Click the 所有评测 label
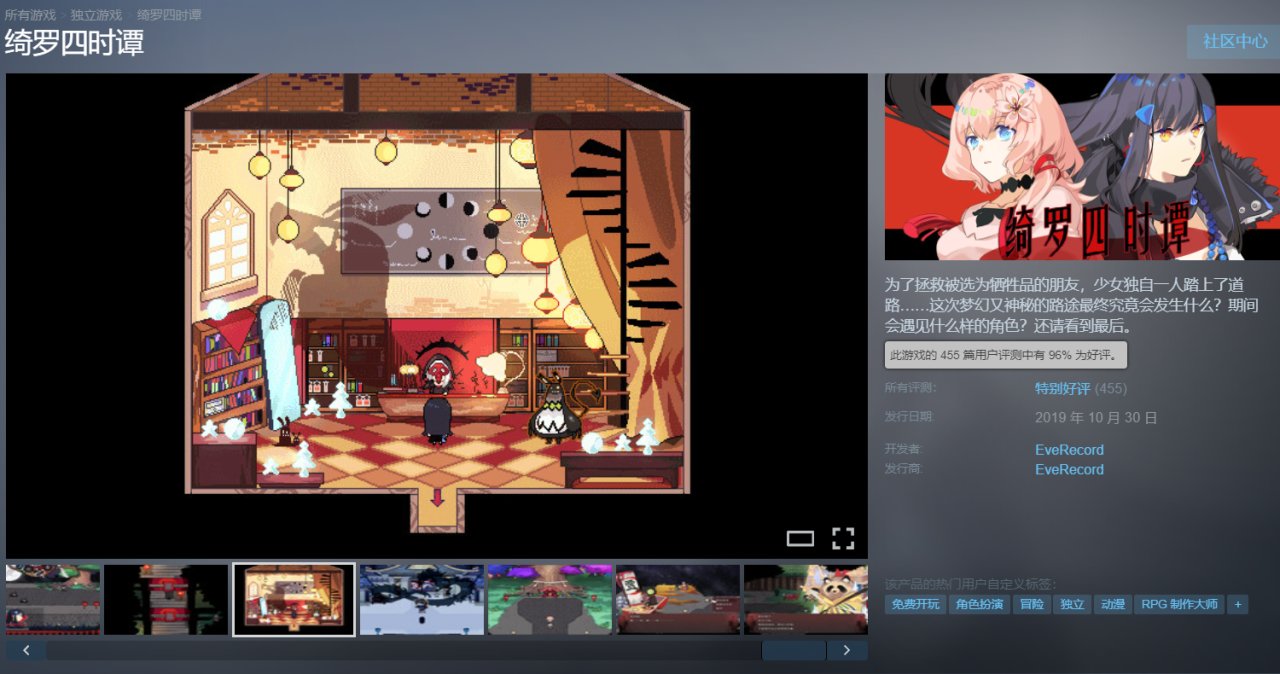This screenshot has width=1280, height=674. point(909,388)
